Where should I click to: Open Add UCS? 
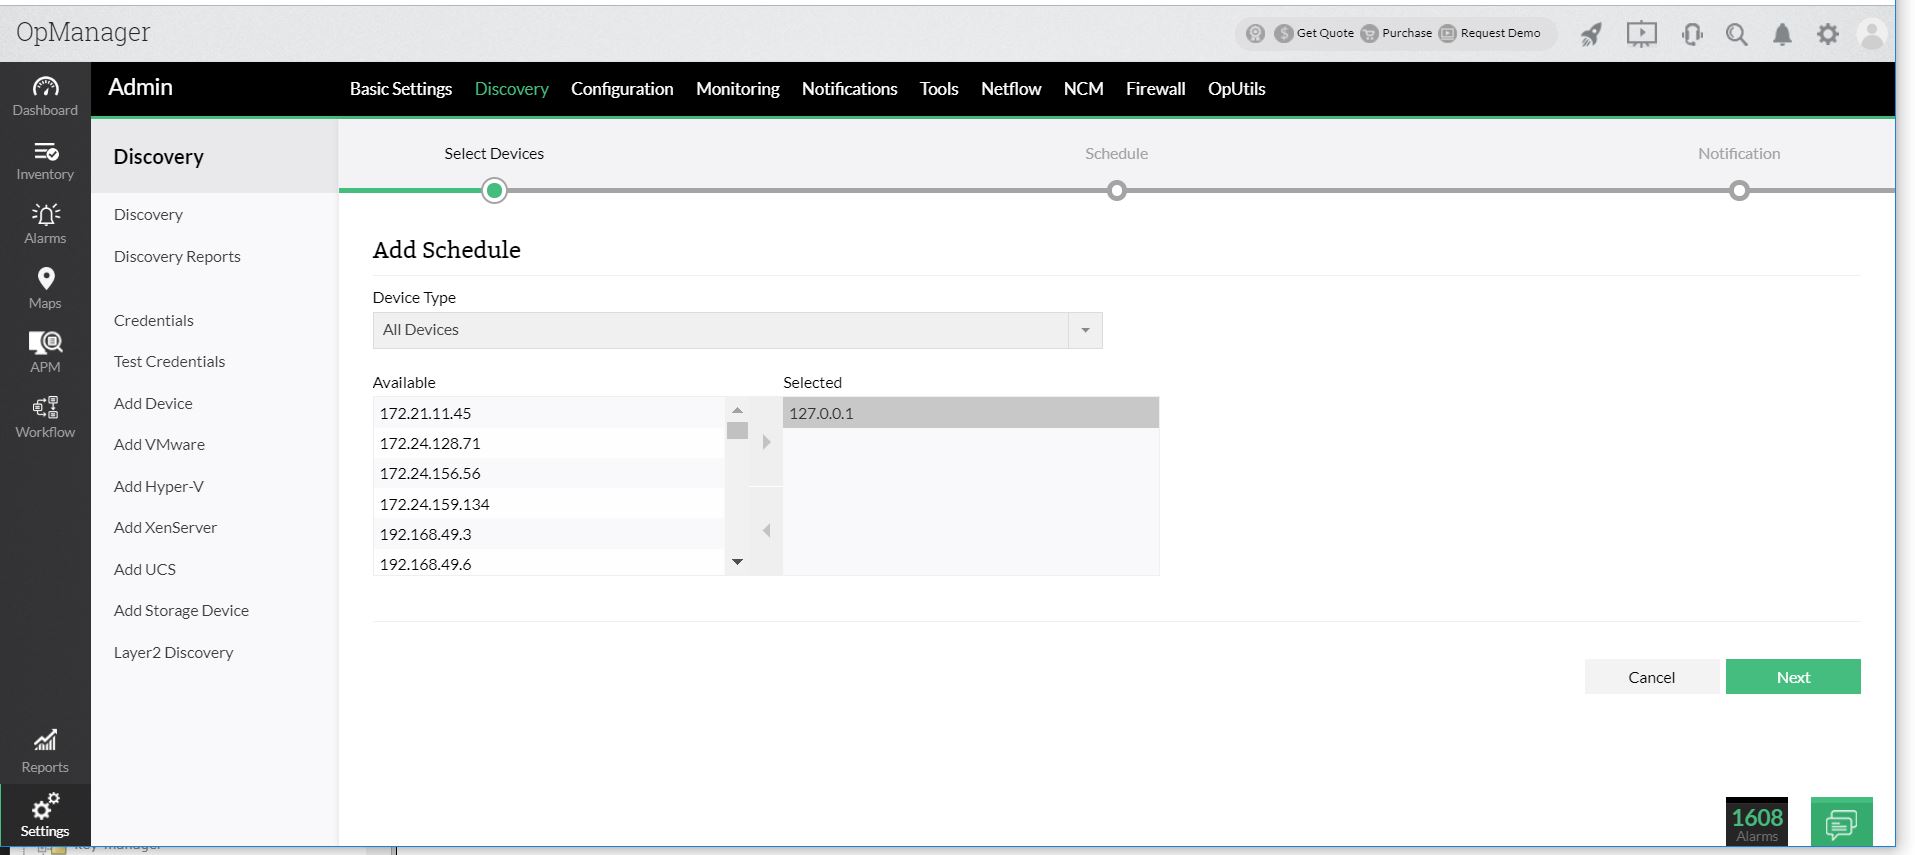[145, 569]
